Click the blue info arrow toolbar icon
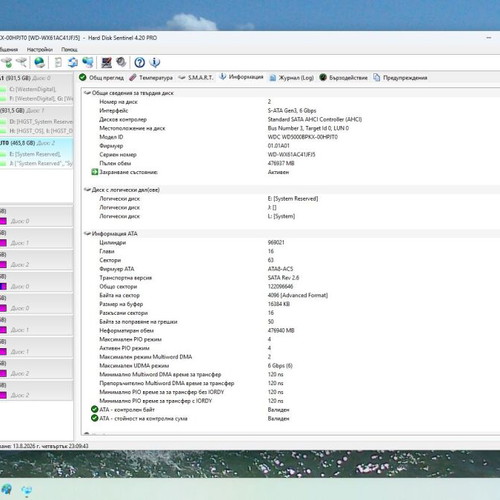The width and height of the screenshot is (500, 500). 155,62
